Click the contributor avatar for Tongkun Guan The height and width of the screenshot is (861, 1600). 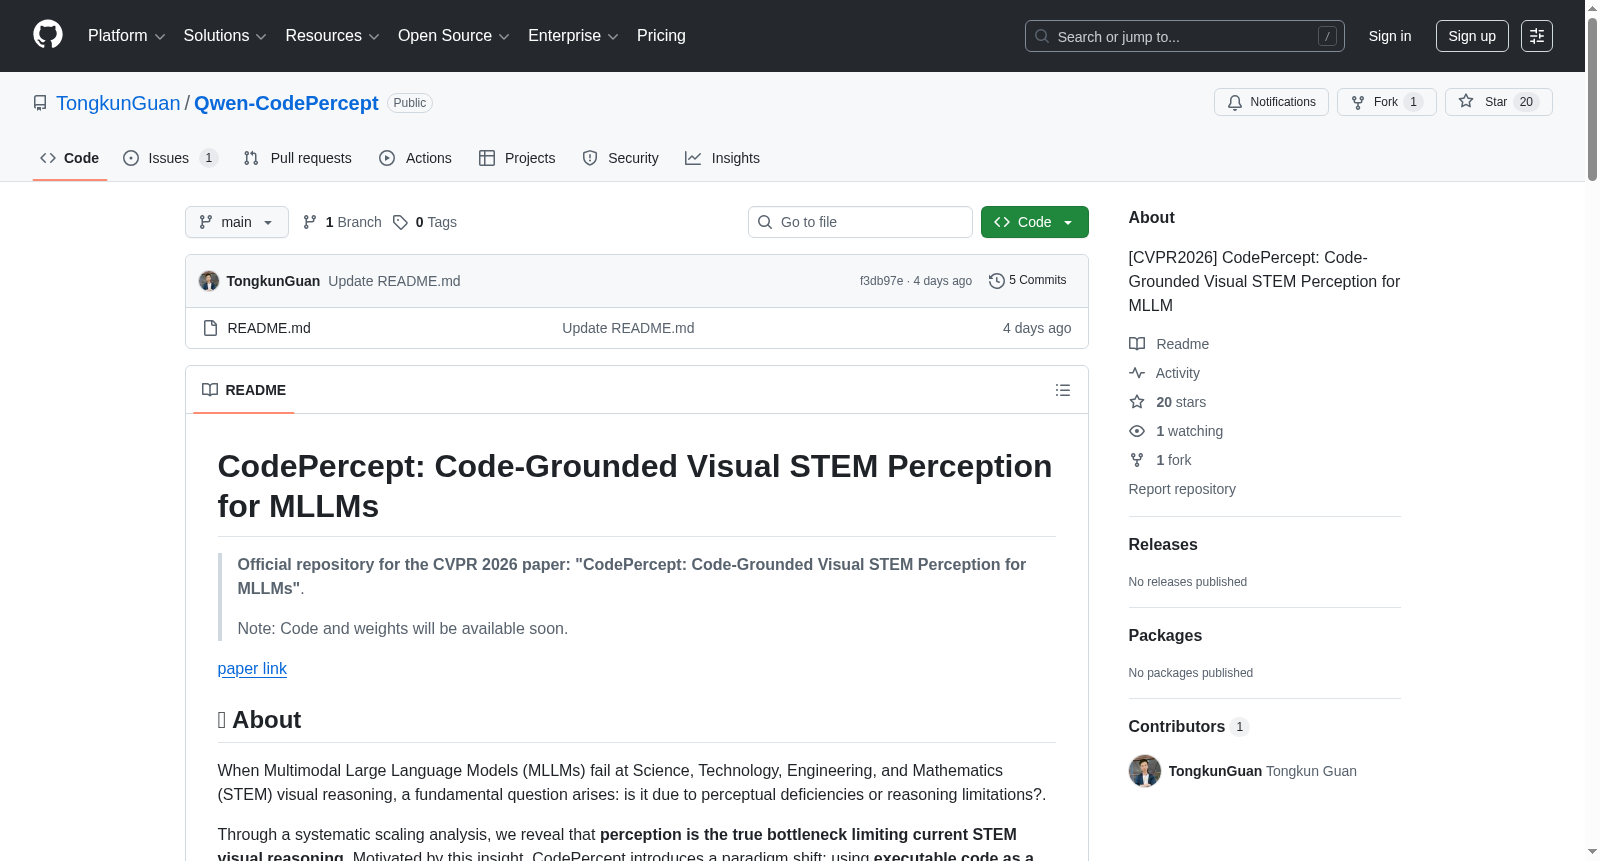coord(1145,771)
